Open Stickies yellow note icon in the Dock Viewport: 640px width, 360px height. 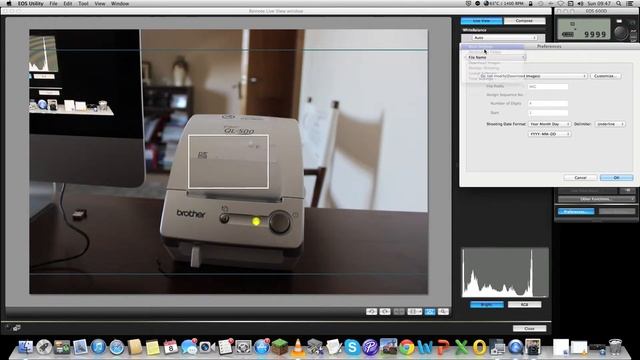pyautogui.click(x=153, y=347)
